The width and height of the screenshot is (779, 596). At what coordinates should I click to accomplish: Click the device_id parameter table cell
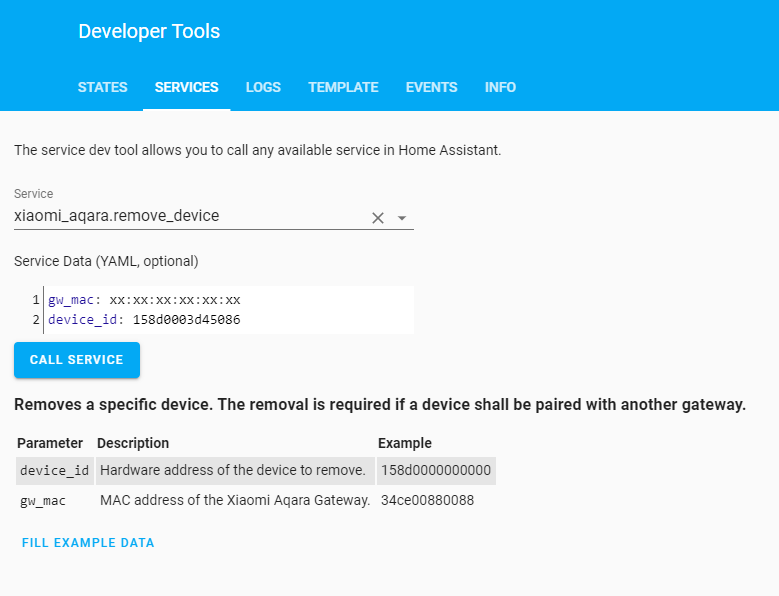[55, 470]
